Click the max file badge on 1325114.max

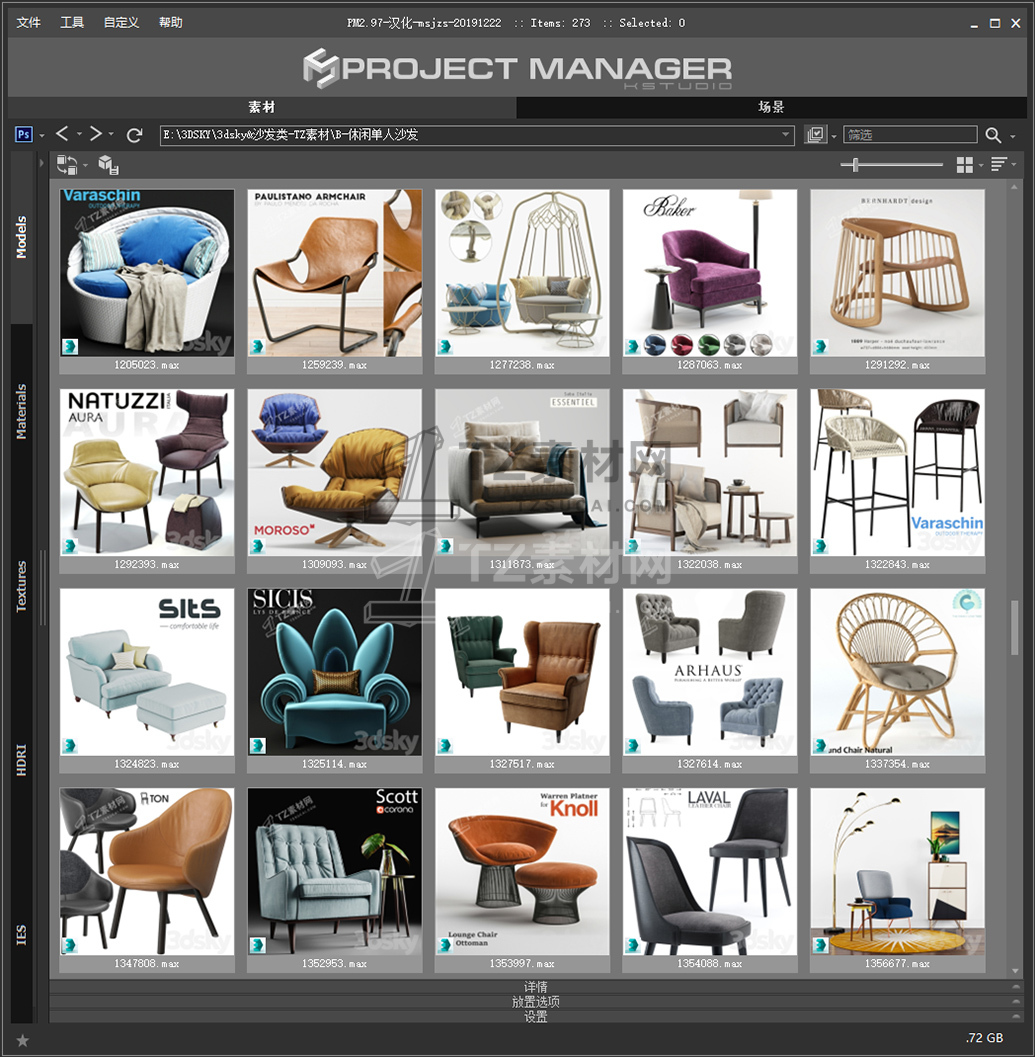(x=258, y=746)
